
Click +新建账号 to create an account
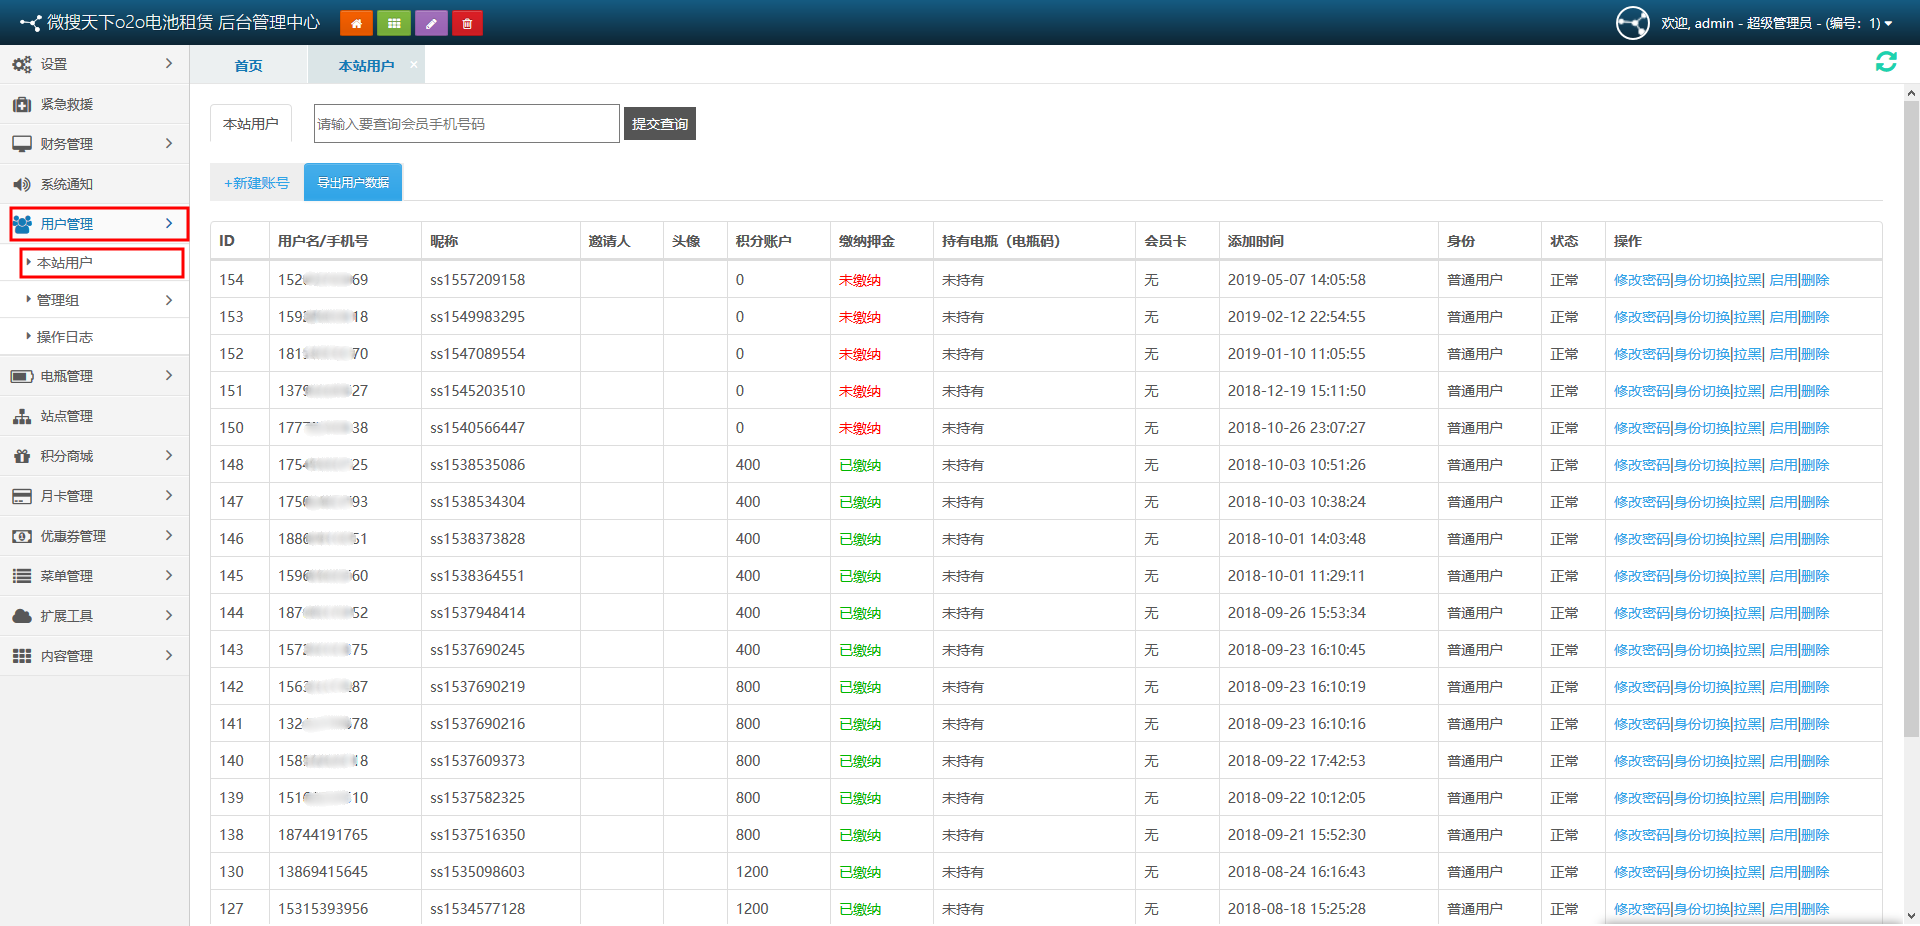click(x=257, y=183)
